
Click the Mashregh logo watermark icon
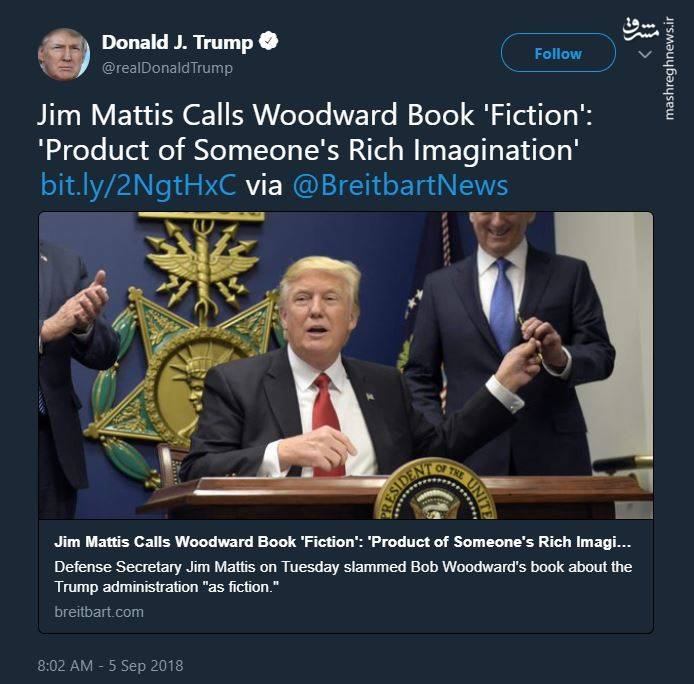point(640,30)
